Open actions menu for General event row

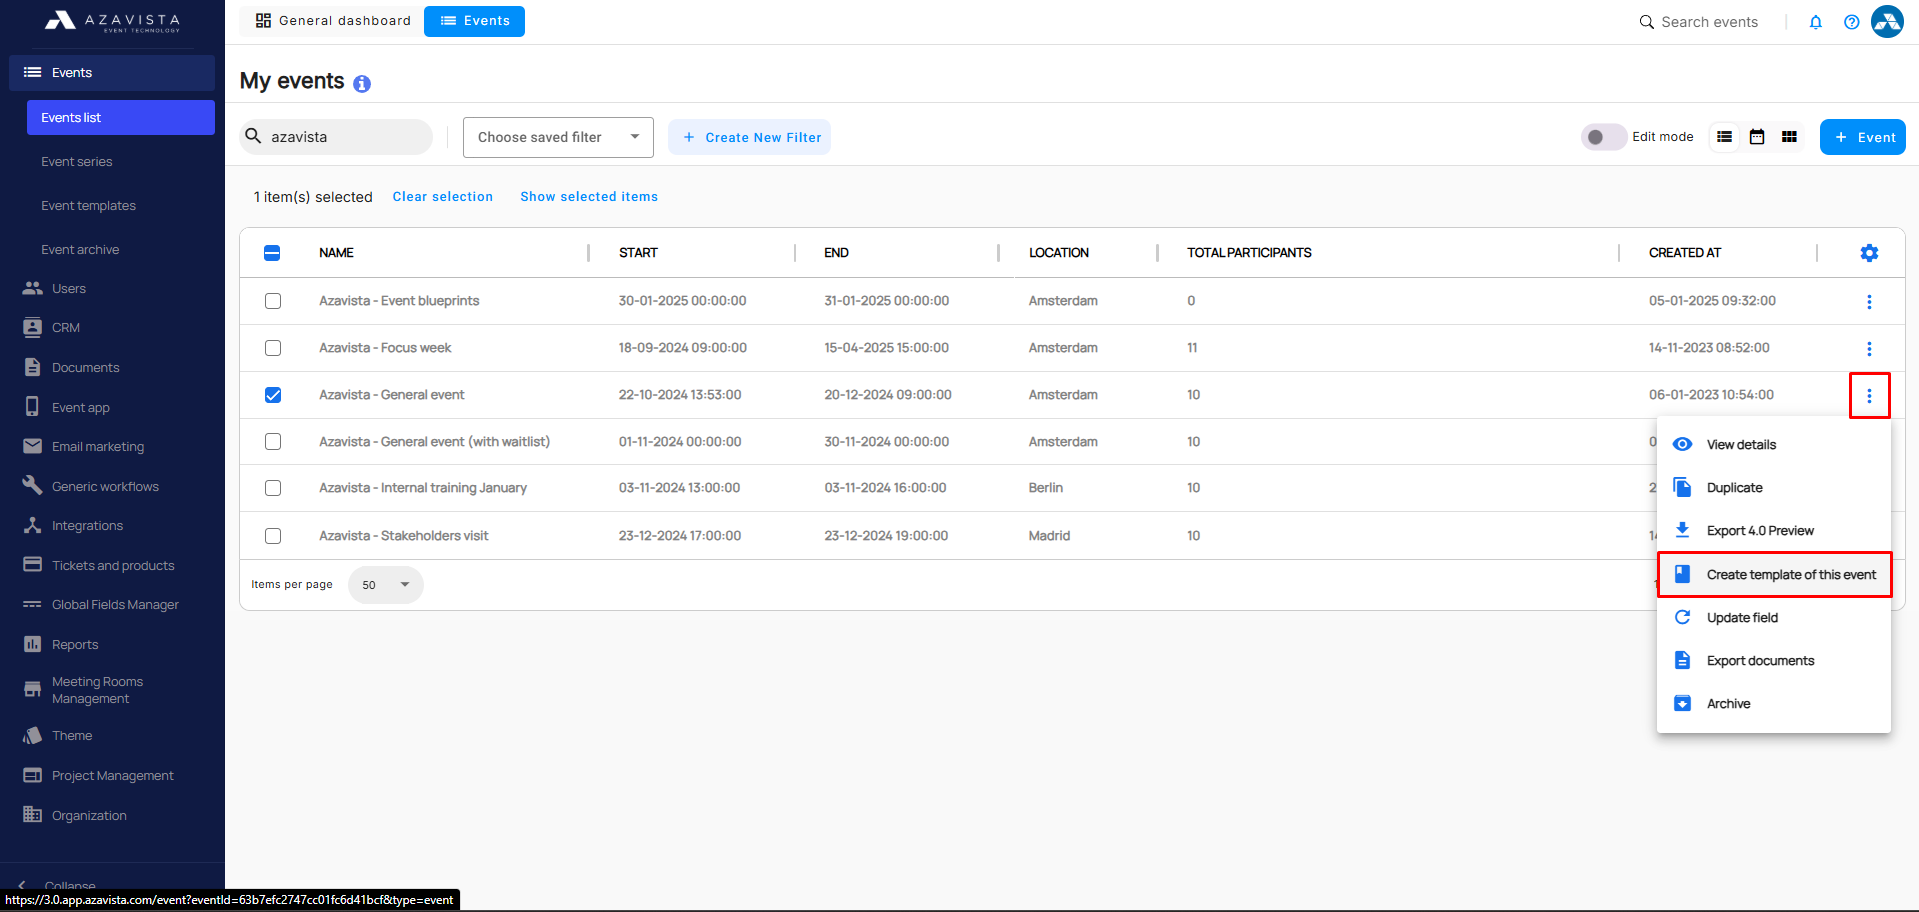click(1869, 396)
